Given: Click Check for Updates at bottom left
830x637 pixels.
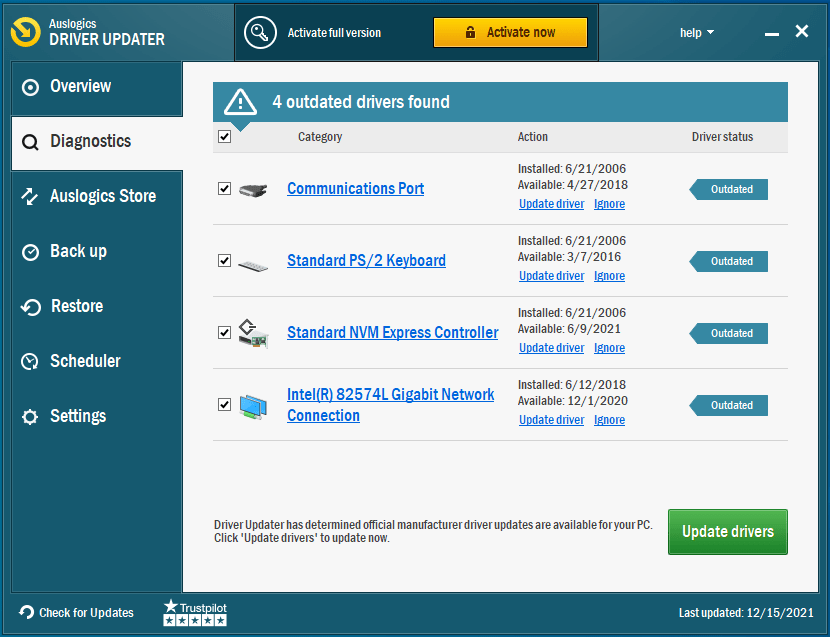Looking at the screenshot, I should (x=77, y=612).
